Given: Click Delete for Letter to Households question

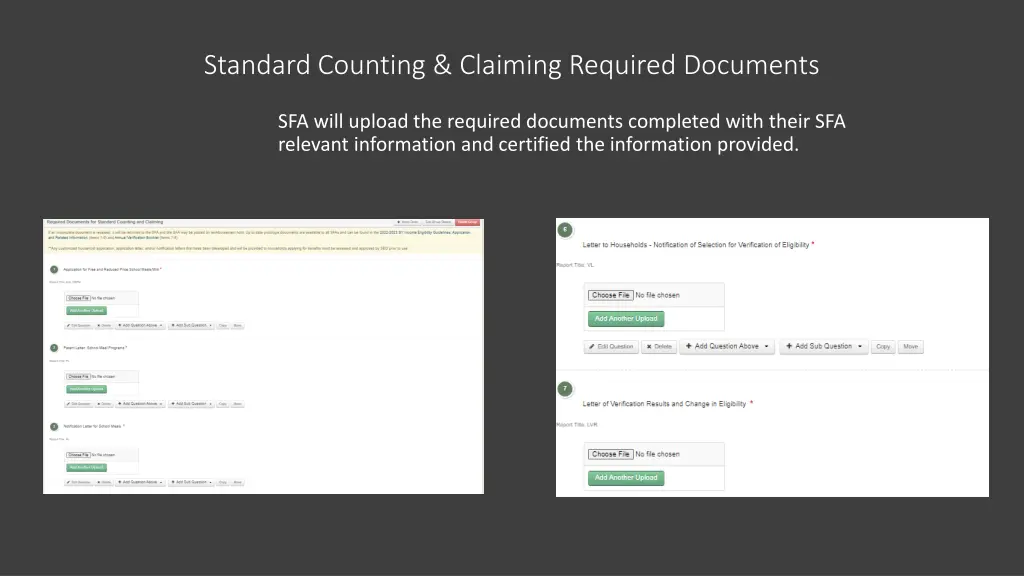Looking at the screenshot, I should point(659,347).
